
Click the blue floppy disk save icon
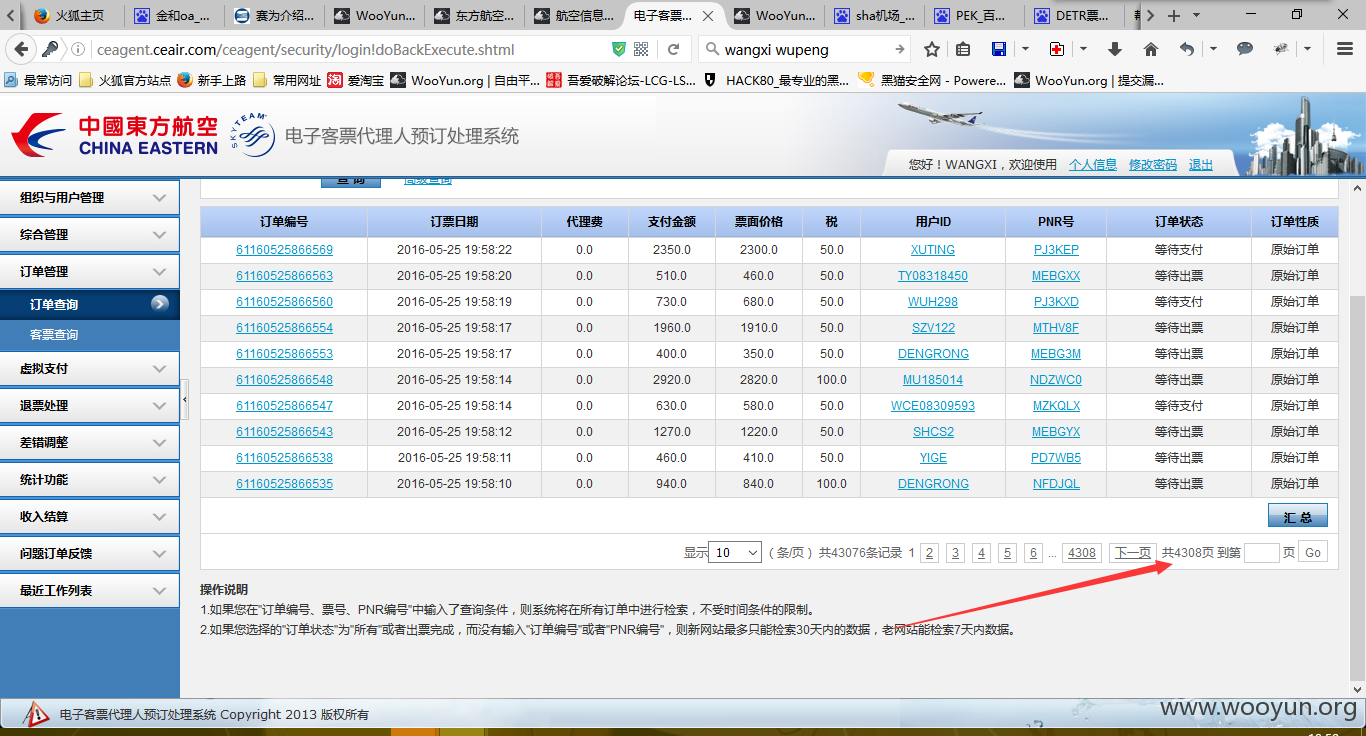tap(998, 49)
